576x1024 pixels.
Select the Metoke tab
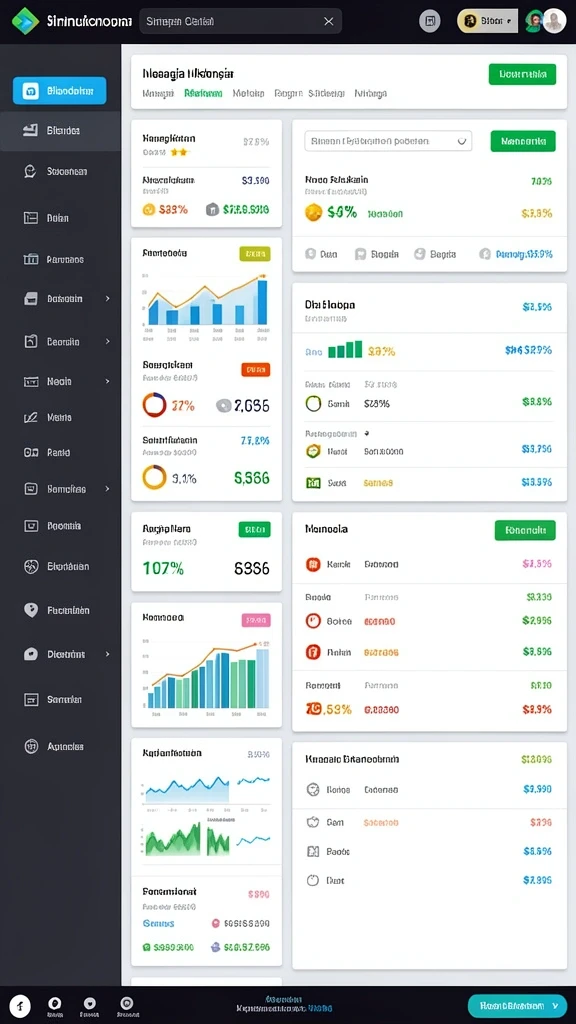pyautogui.click(x=248, y=93)
